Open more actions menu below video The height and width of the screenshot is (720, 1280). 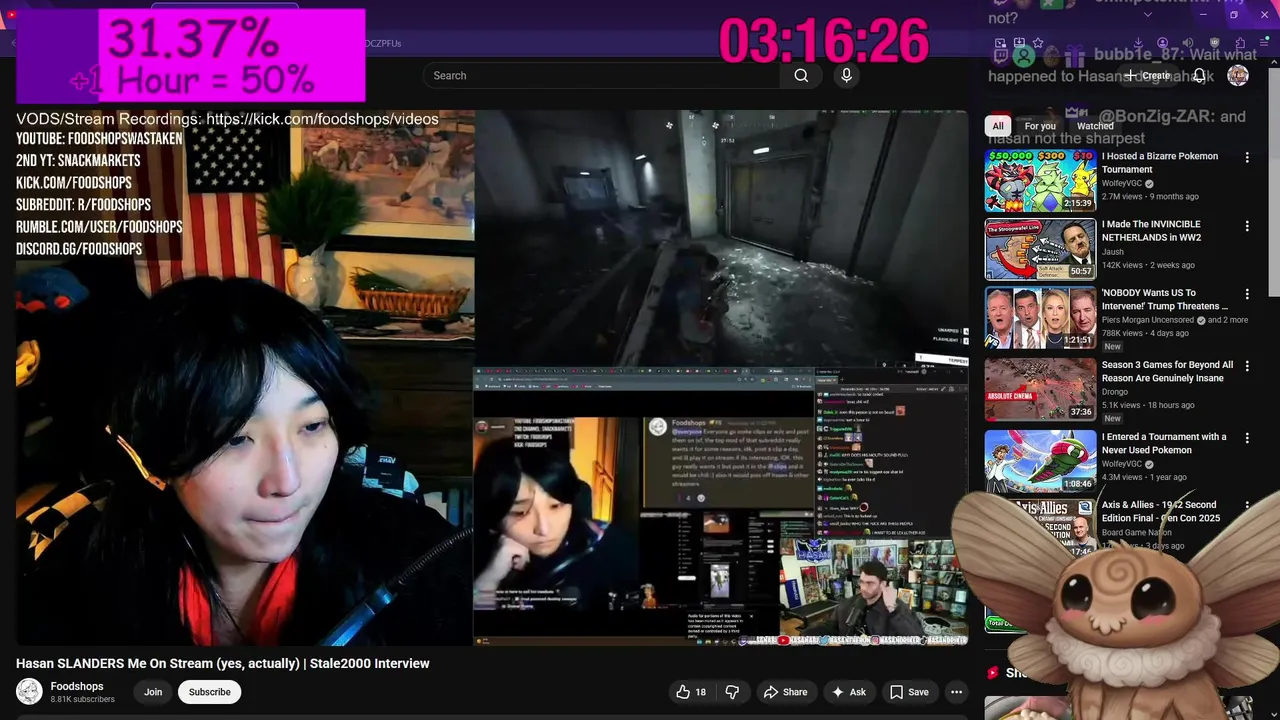pyautogui.click(x=956, y=692)
